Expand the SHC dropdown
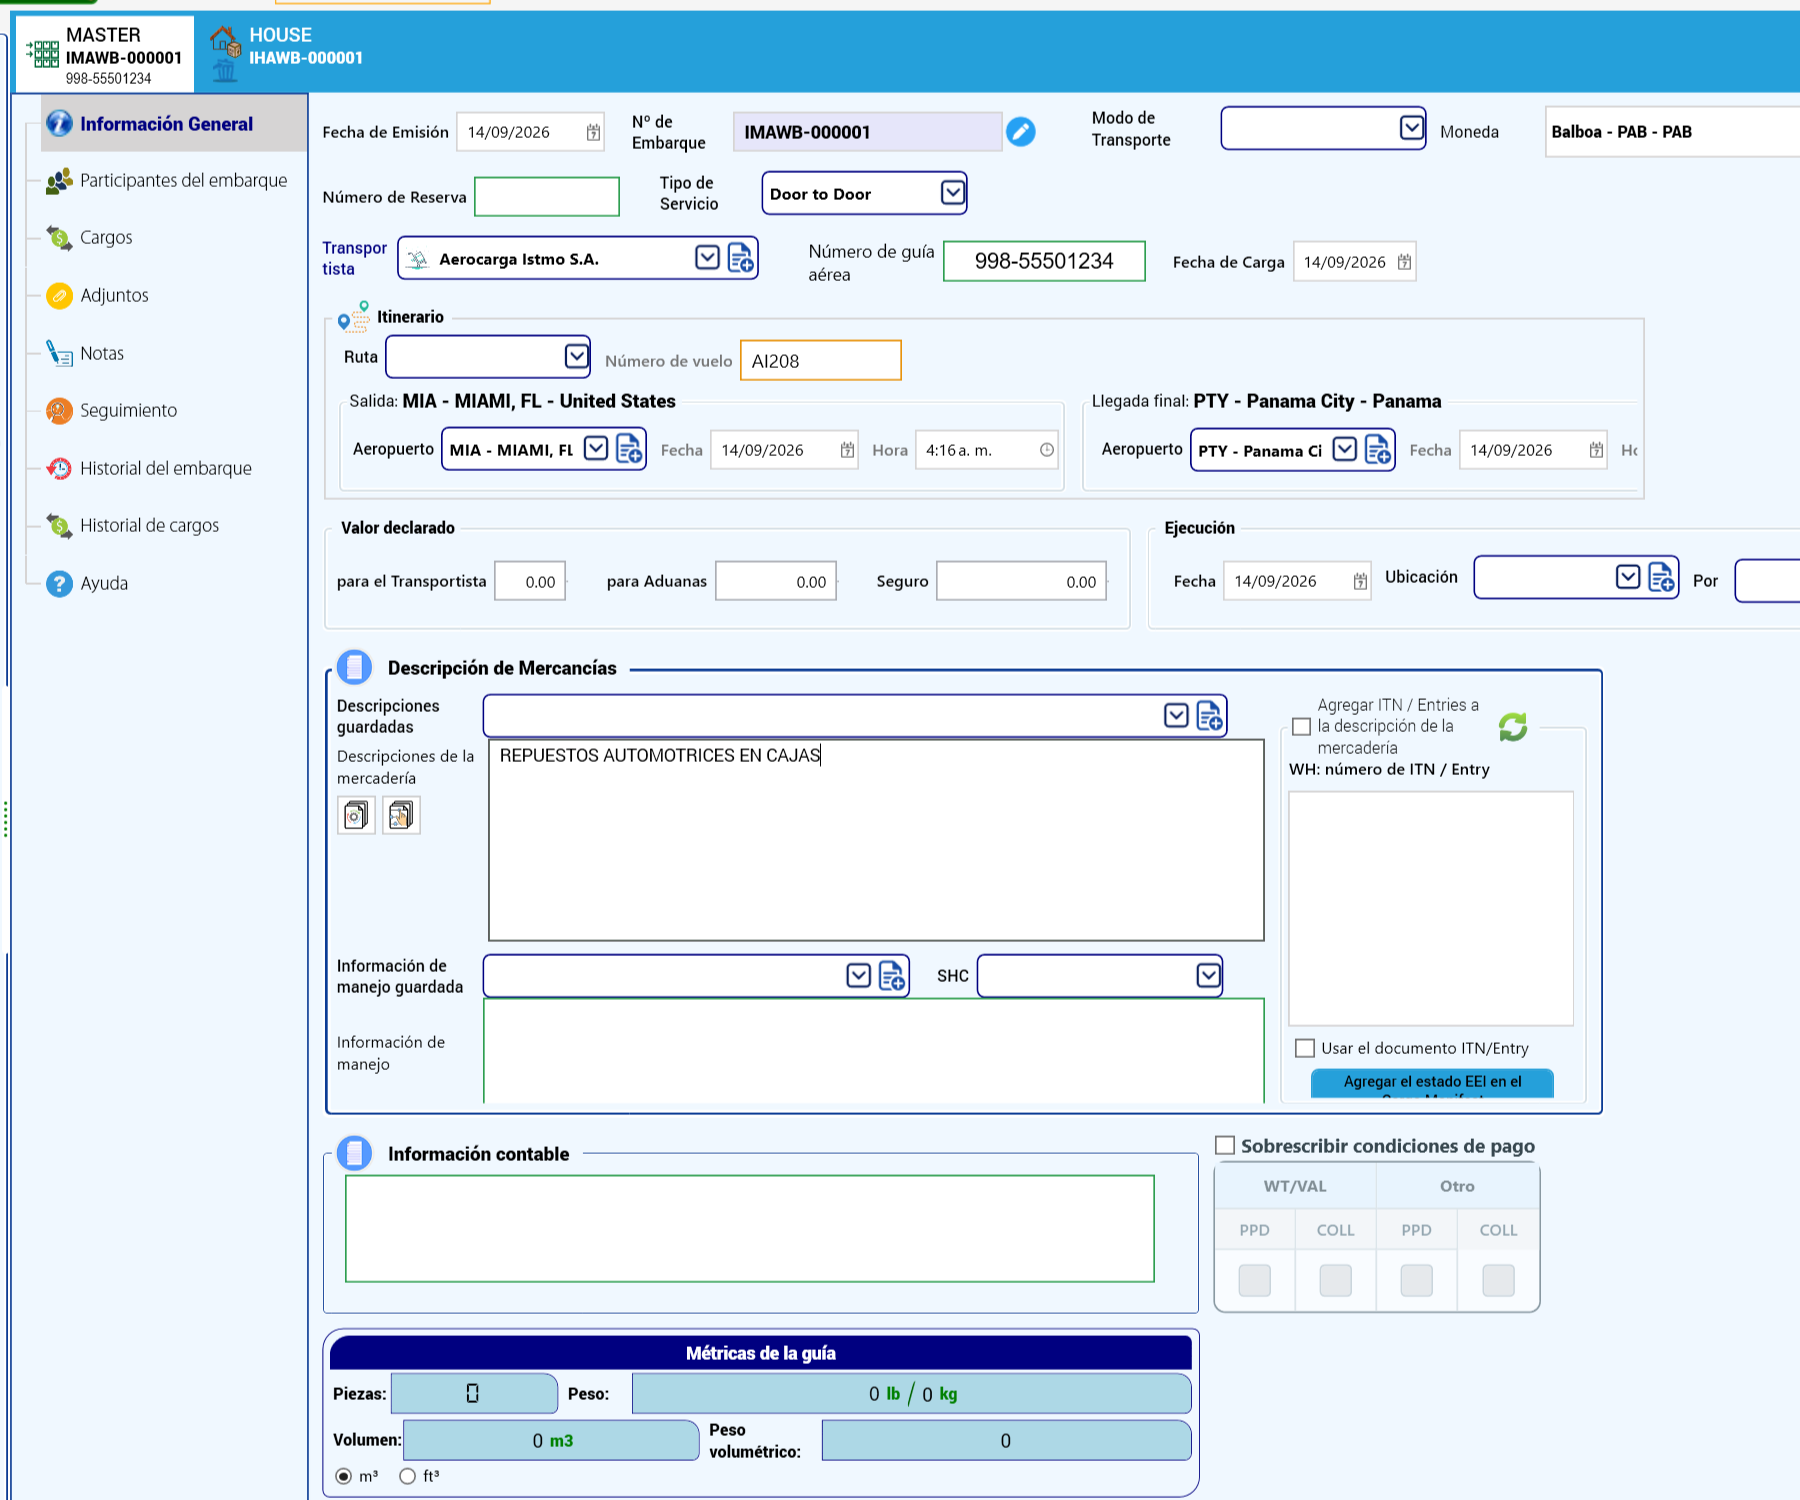 (x=1208, y=975)
